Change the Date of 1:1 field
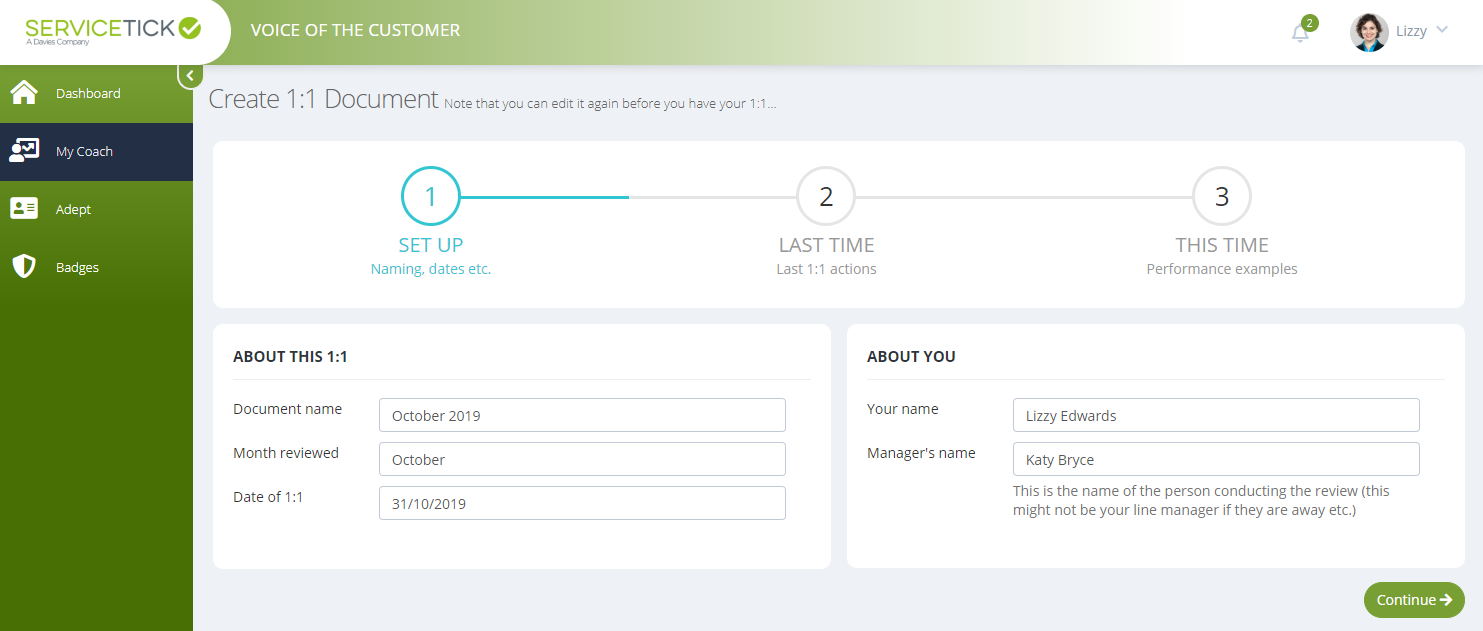The height and width of the screenshot is (631, 1483). click(x=582, y=503)
